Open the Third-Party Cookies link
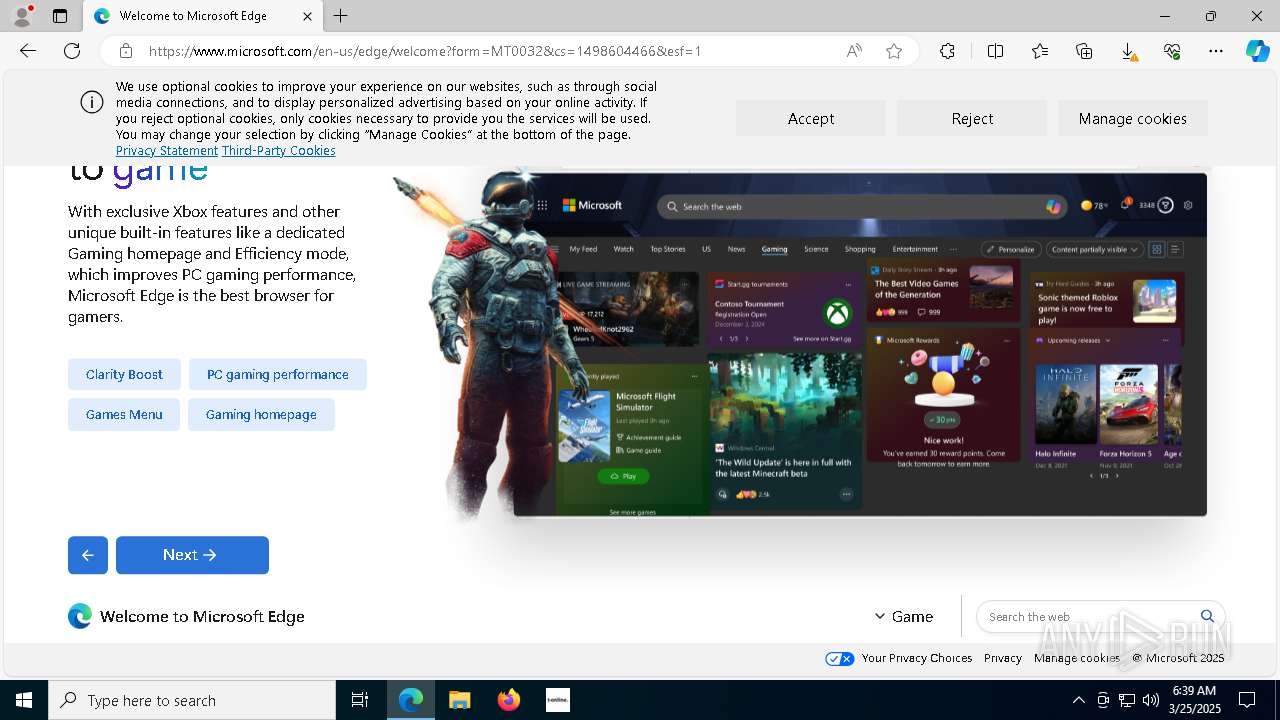Image resolution: width=1280 pixels, height=720 pixels. (278, 151)
